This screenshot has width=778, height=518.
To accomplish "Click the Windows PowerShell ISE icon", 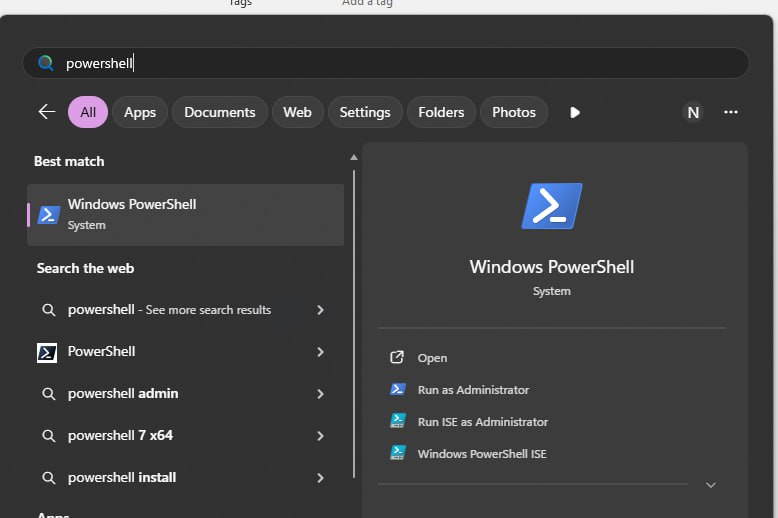I will point(398,453).
